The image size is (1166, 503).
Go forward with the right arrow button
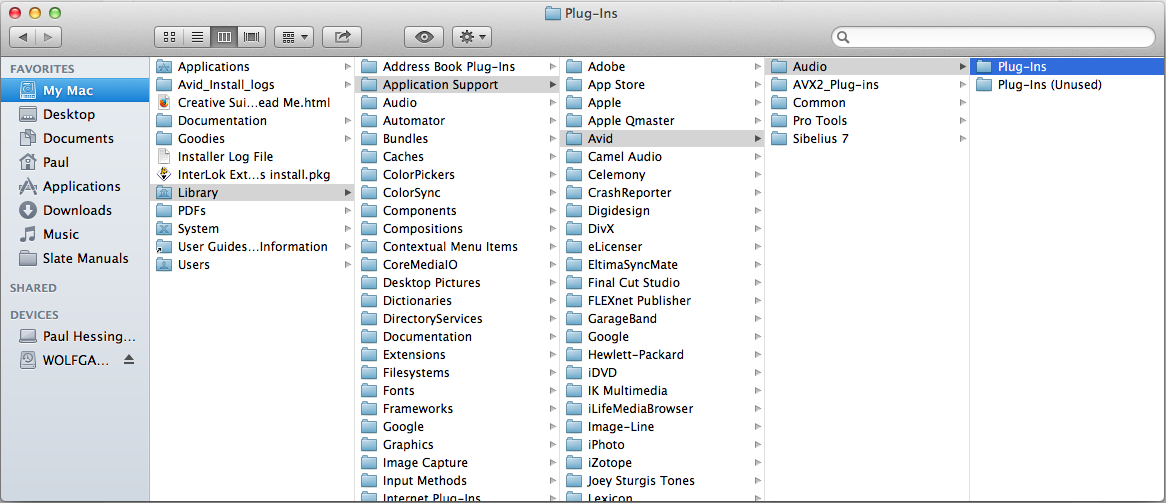click(48, 36)
